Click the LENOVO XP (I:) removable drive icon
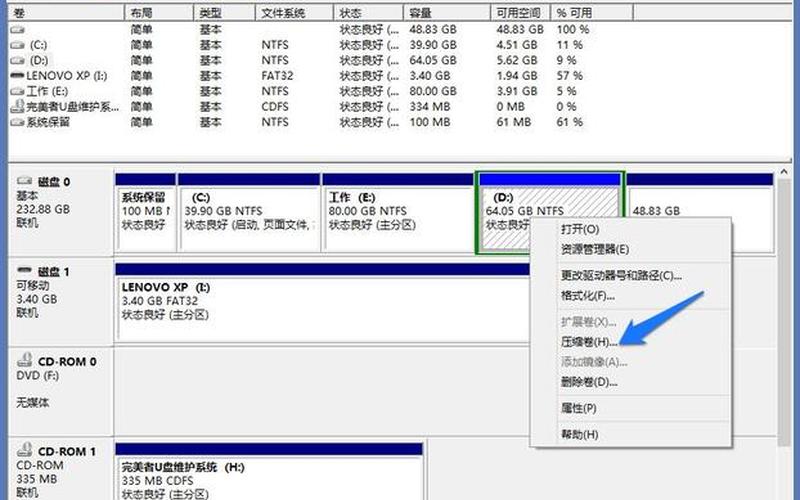 [17, 76]
